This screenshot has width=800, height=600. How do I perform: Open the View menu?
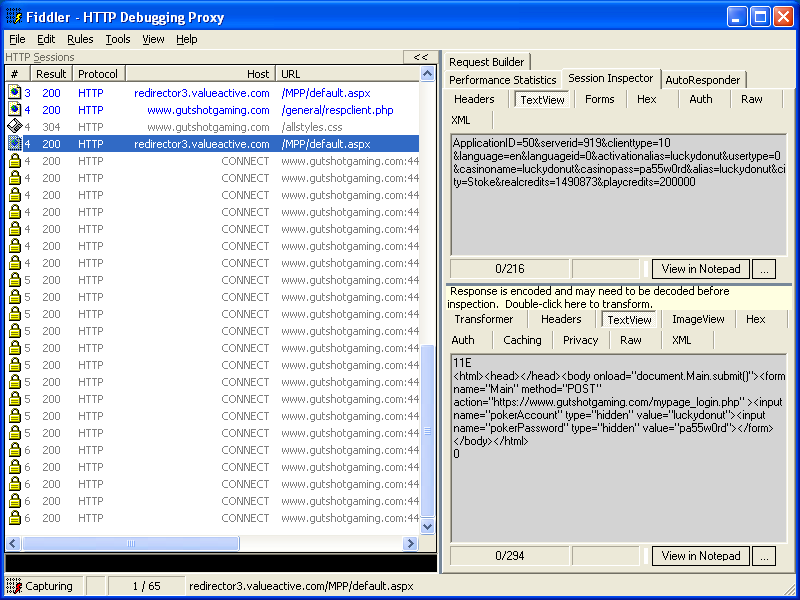tap(153, 39)
